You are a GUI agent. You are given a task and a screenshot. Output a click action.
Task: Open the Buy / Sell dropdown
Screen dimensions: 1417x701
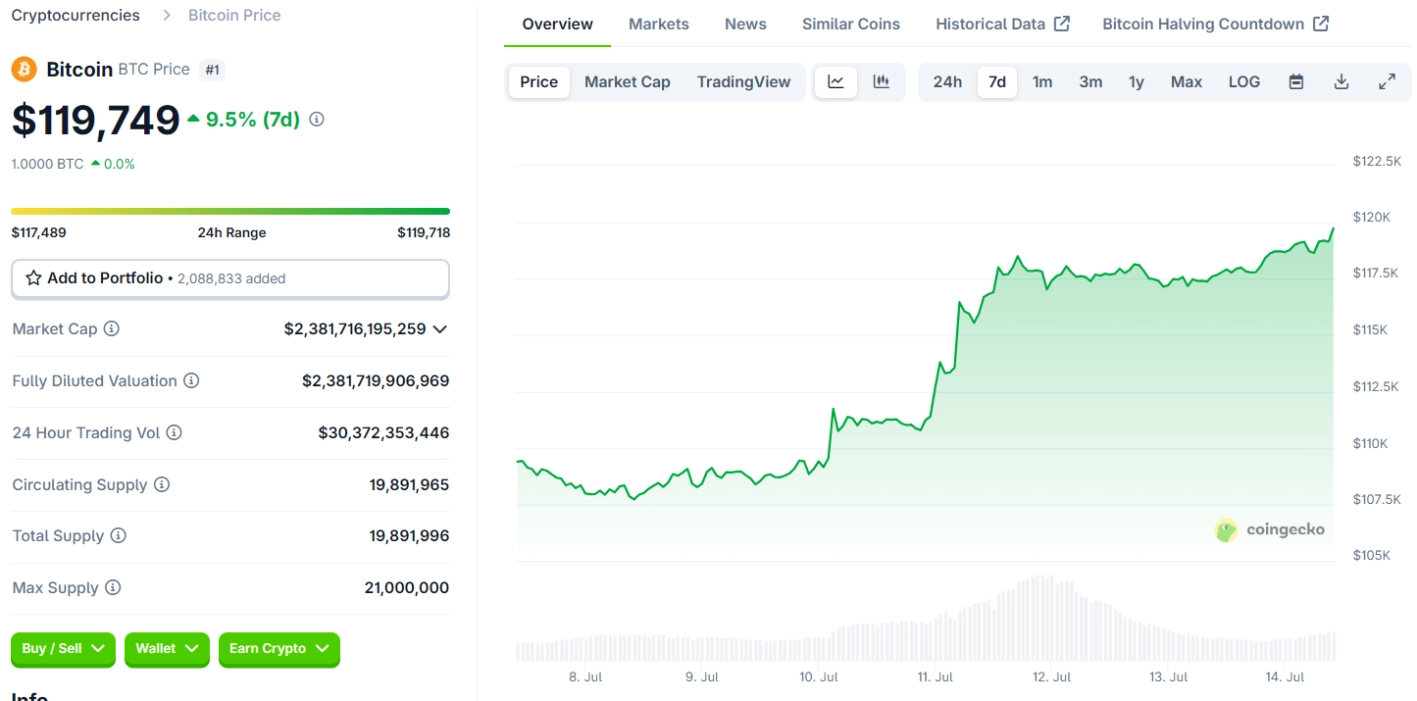click(63, 649)
